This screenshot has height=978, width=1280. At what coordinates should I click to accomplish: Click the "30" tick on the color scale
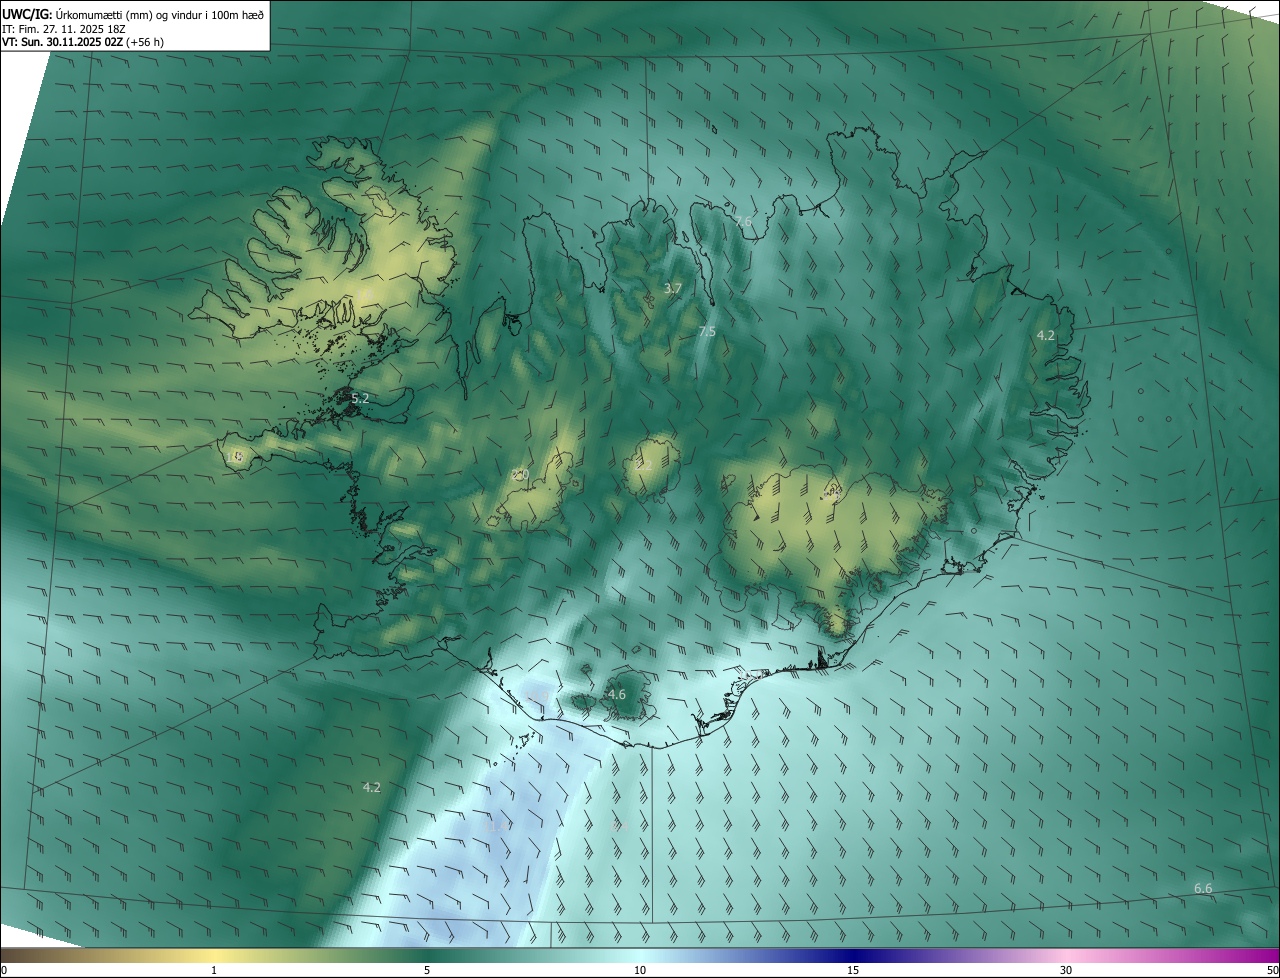[x=1066, y=970]
